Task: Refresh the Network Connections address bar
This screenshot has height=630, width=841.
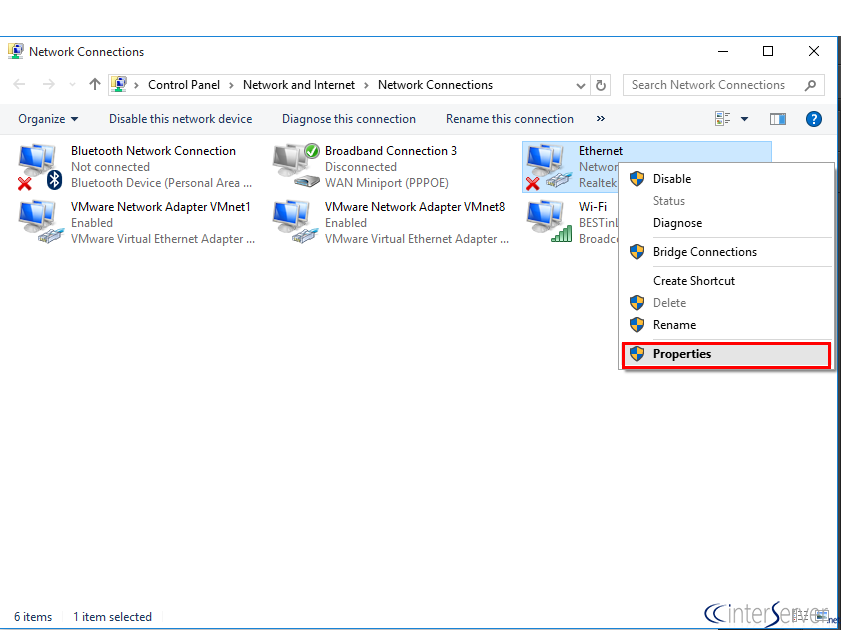Action: click(601, 85)
